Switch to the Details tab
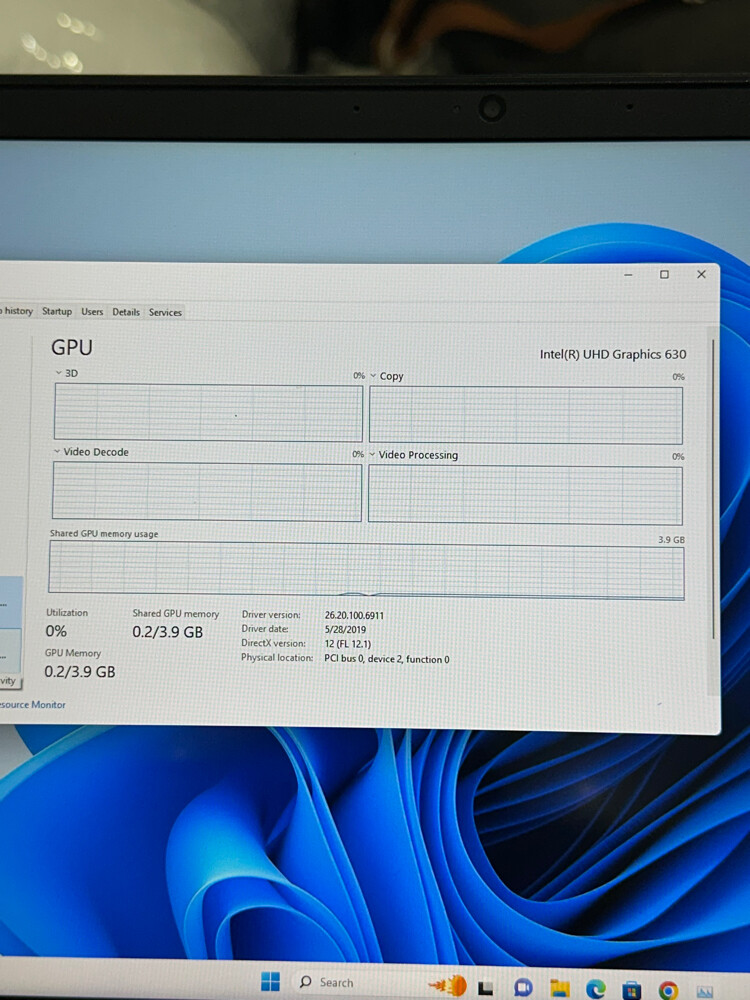Screen dimensions: 750x1000 coord(126,312)
